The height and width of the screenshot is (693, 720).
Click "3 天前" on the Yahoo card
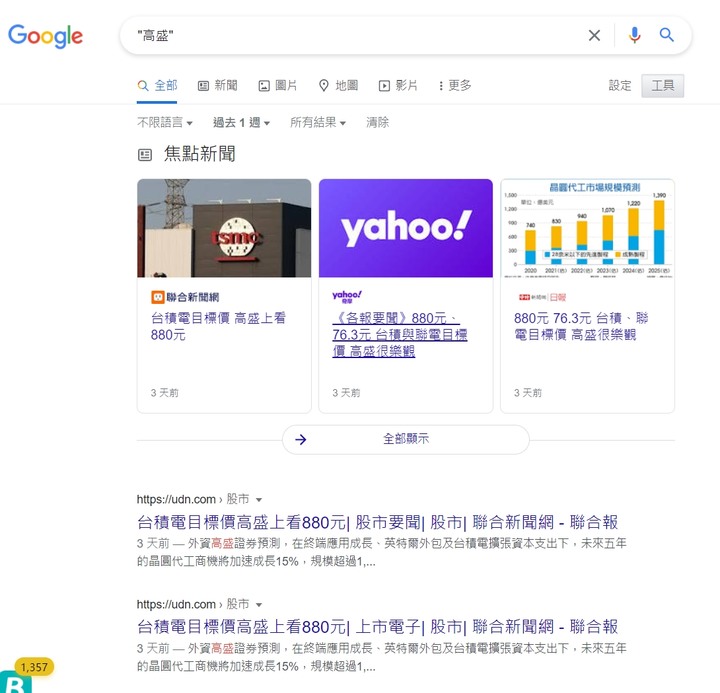346,393
